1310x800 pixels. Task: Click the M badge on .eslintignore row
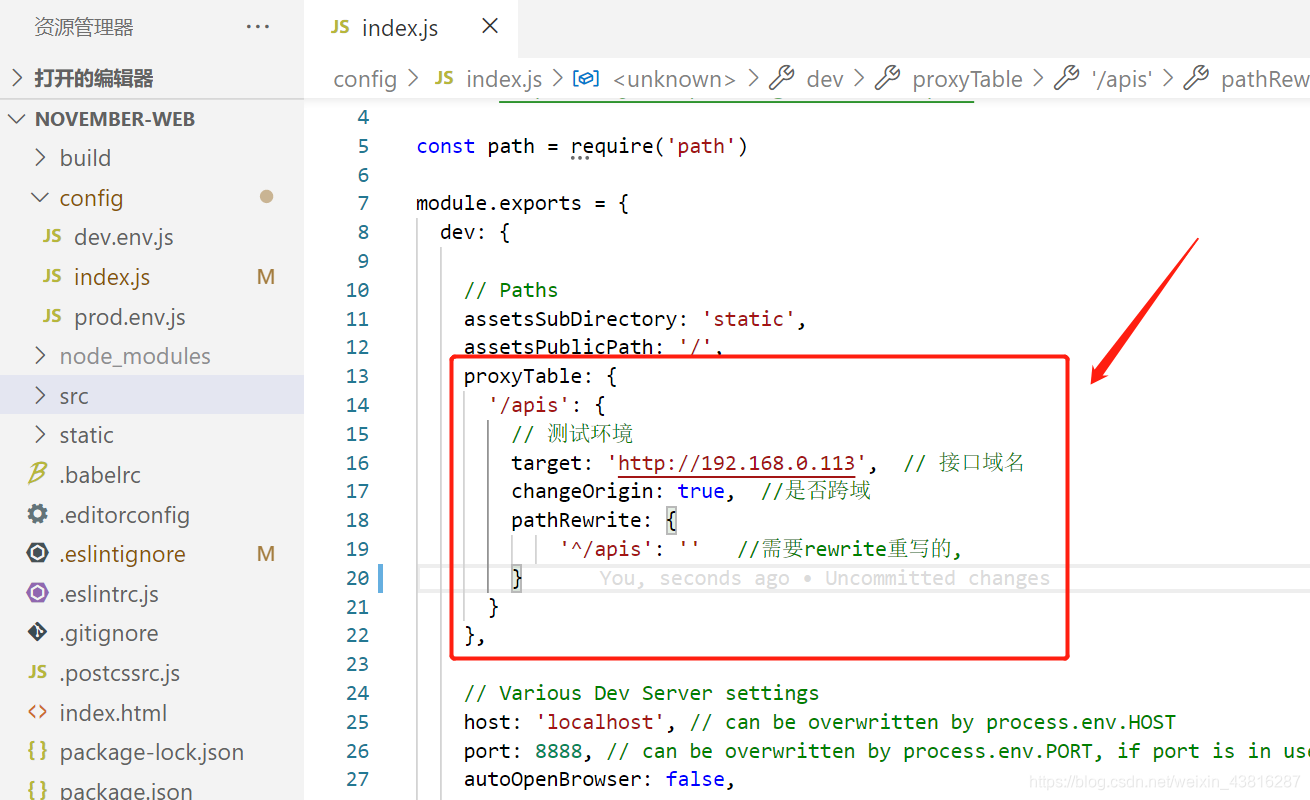click(266, 554)
